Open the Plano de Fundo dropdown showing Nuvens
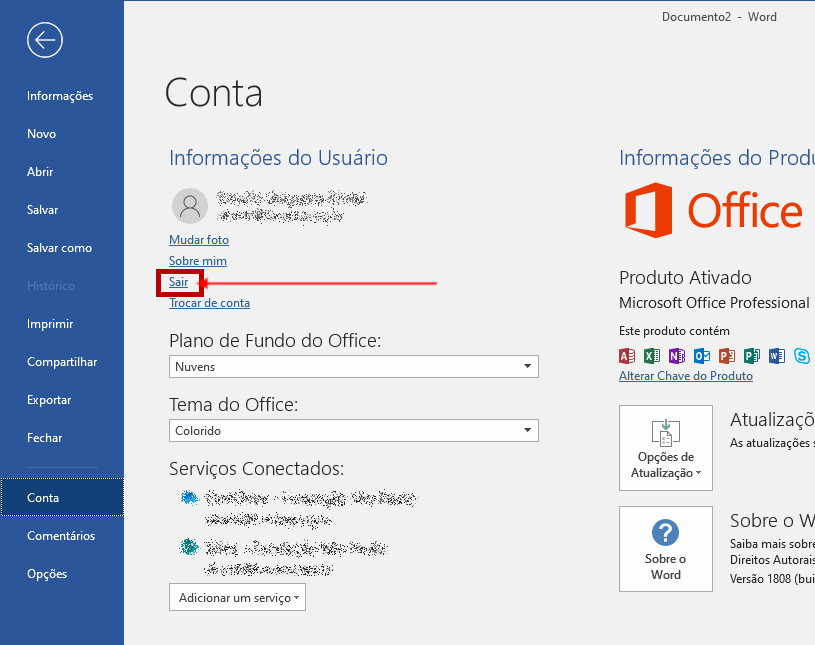 (353, 366)
